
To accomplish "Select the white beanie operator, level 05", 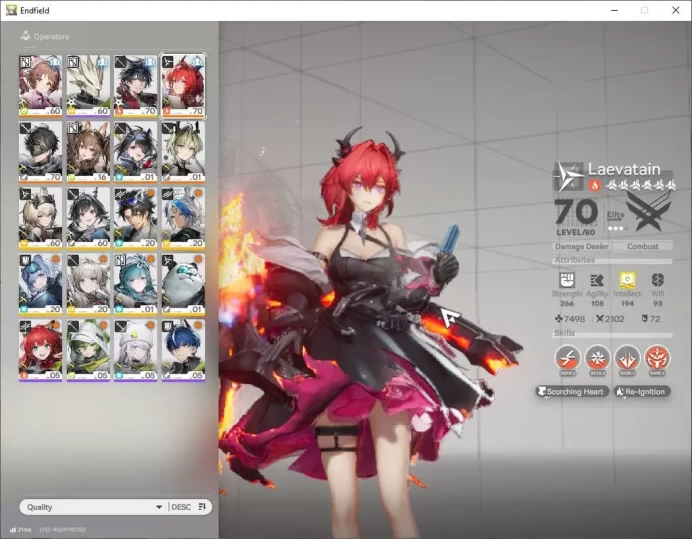I will tap(135, 351).
